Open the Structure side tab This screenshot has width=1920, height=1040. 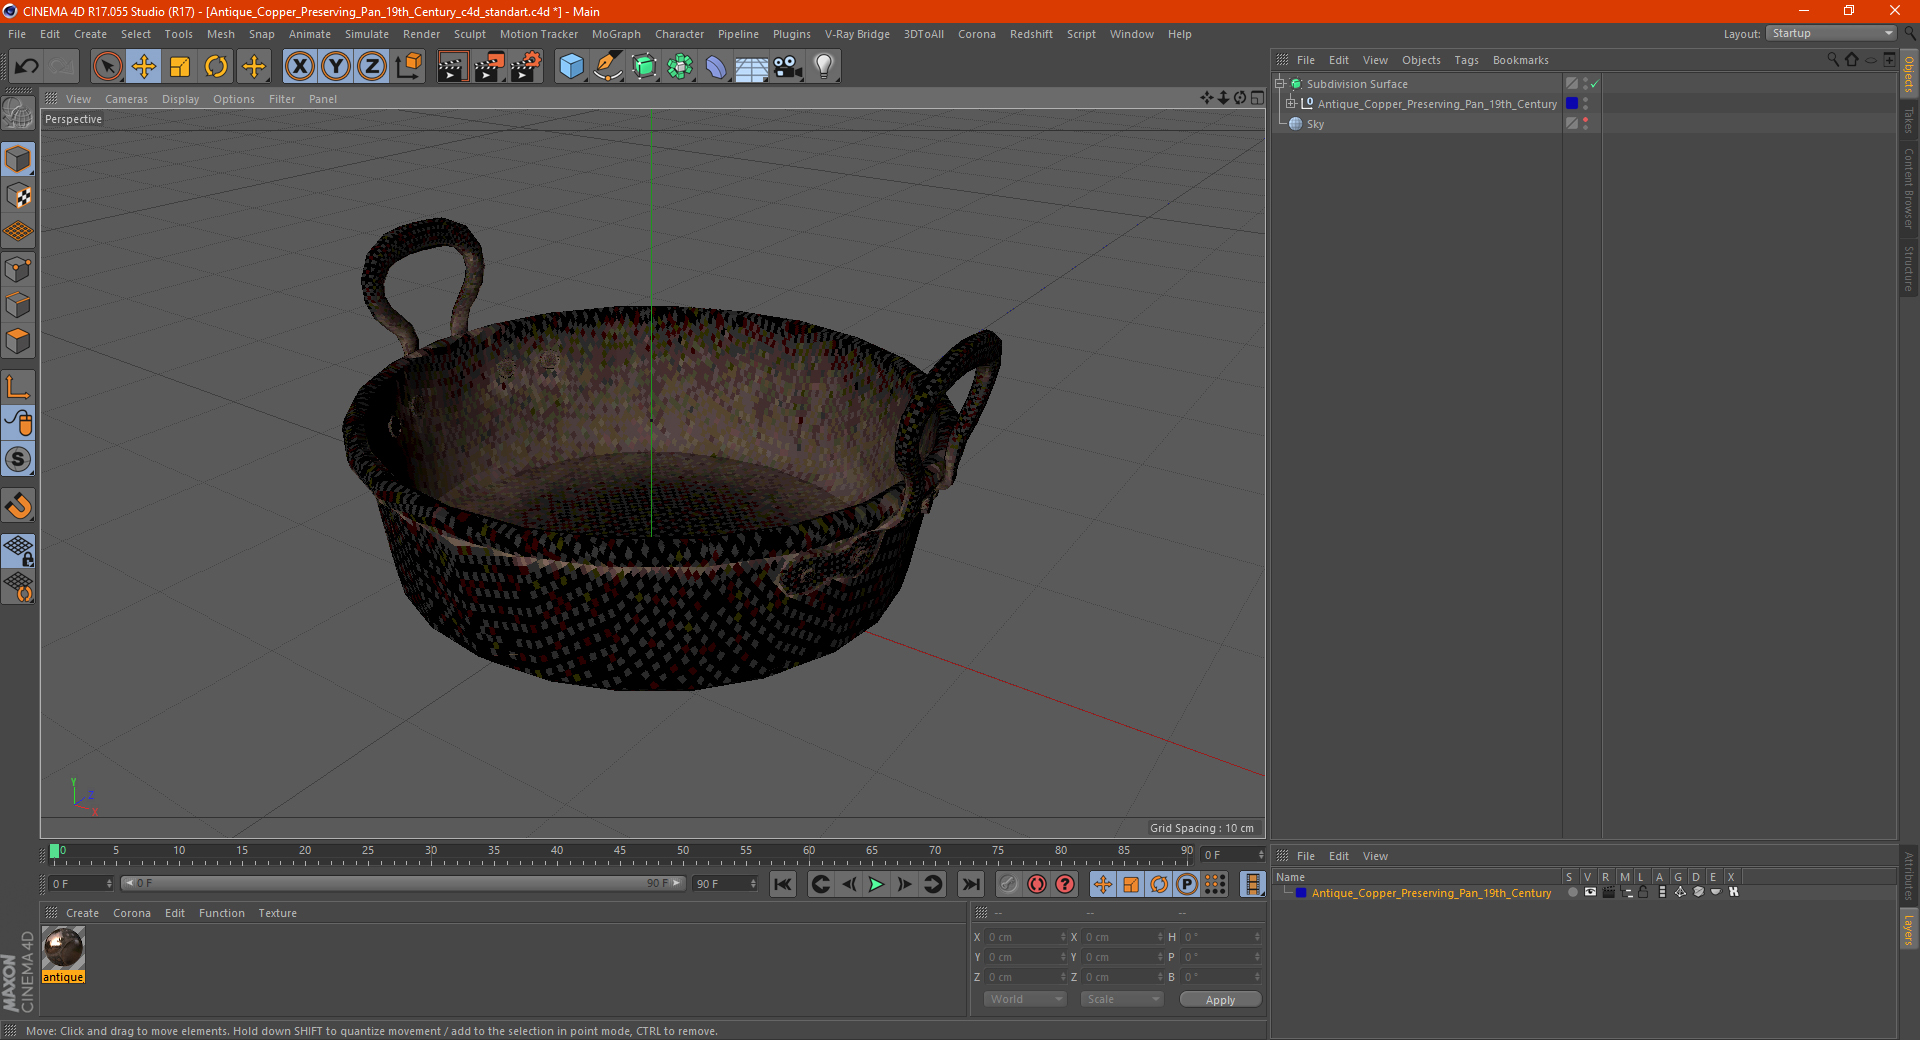click(x=1909, y=268)
